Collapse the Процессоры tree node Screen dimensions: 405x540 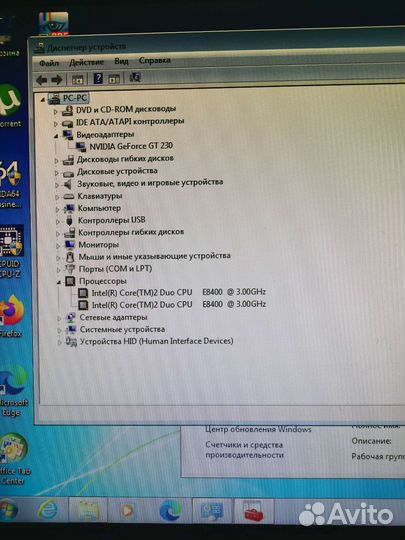pos(59,282)
